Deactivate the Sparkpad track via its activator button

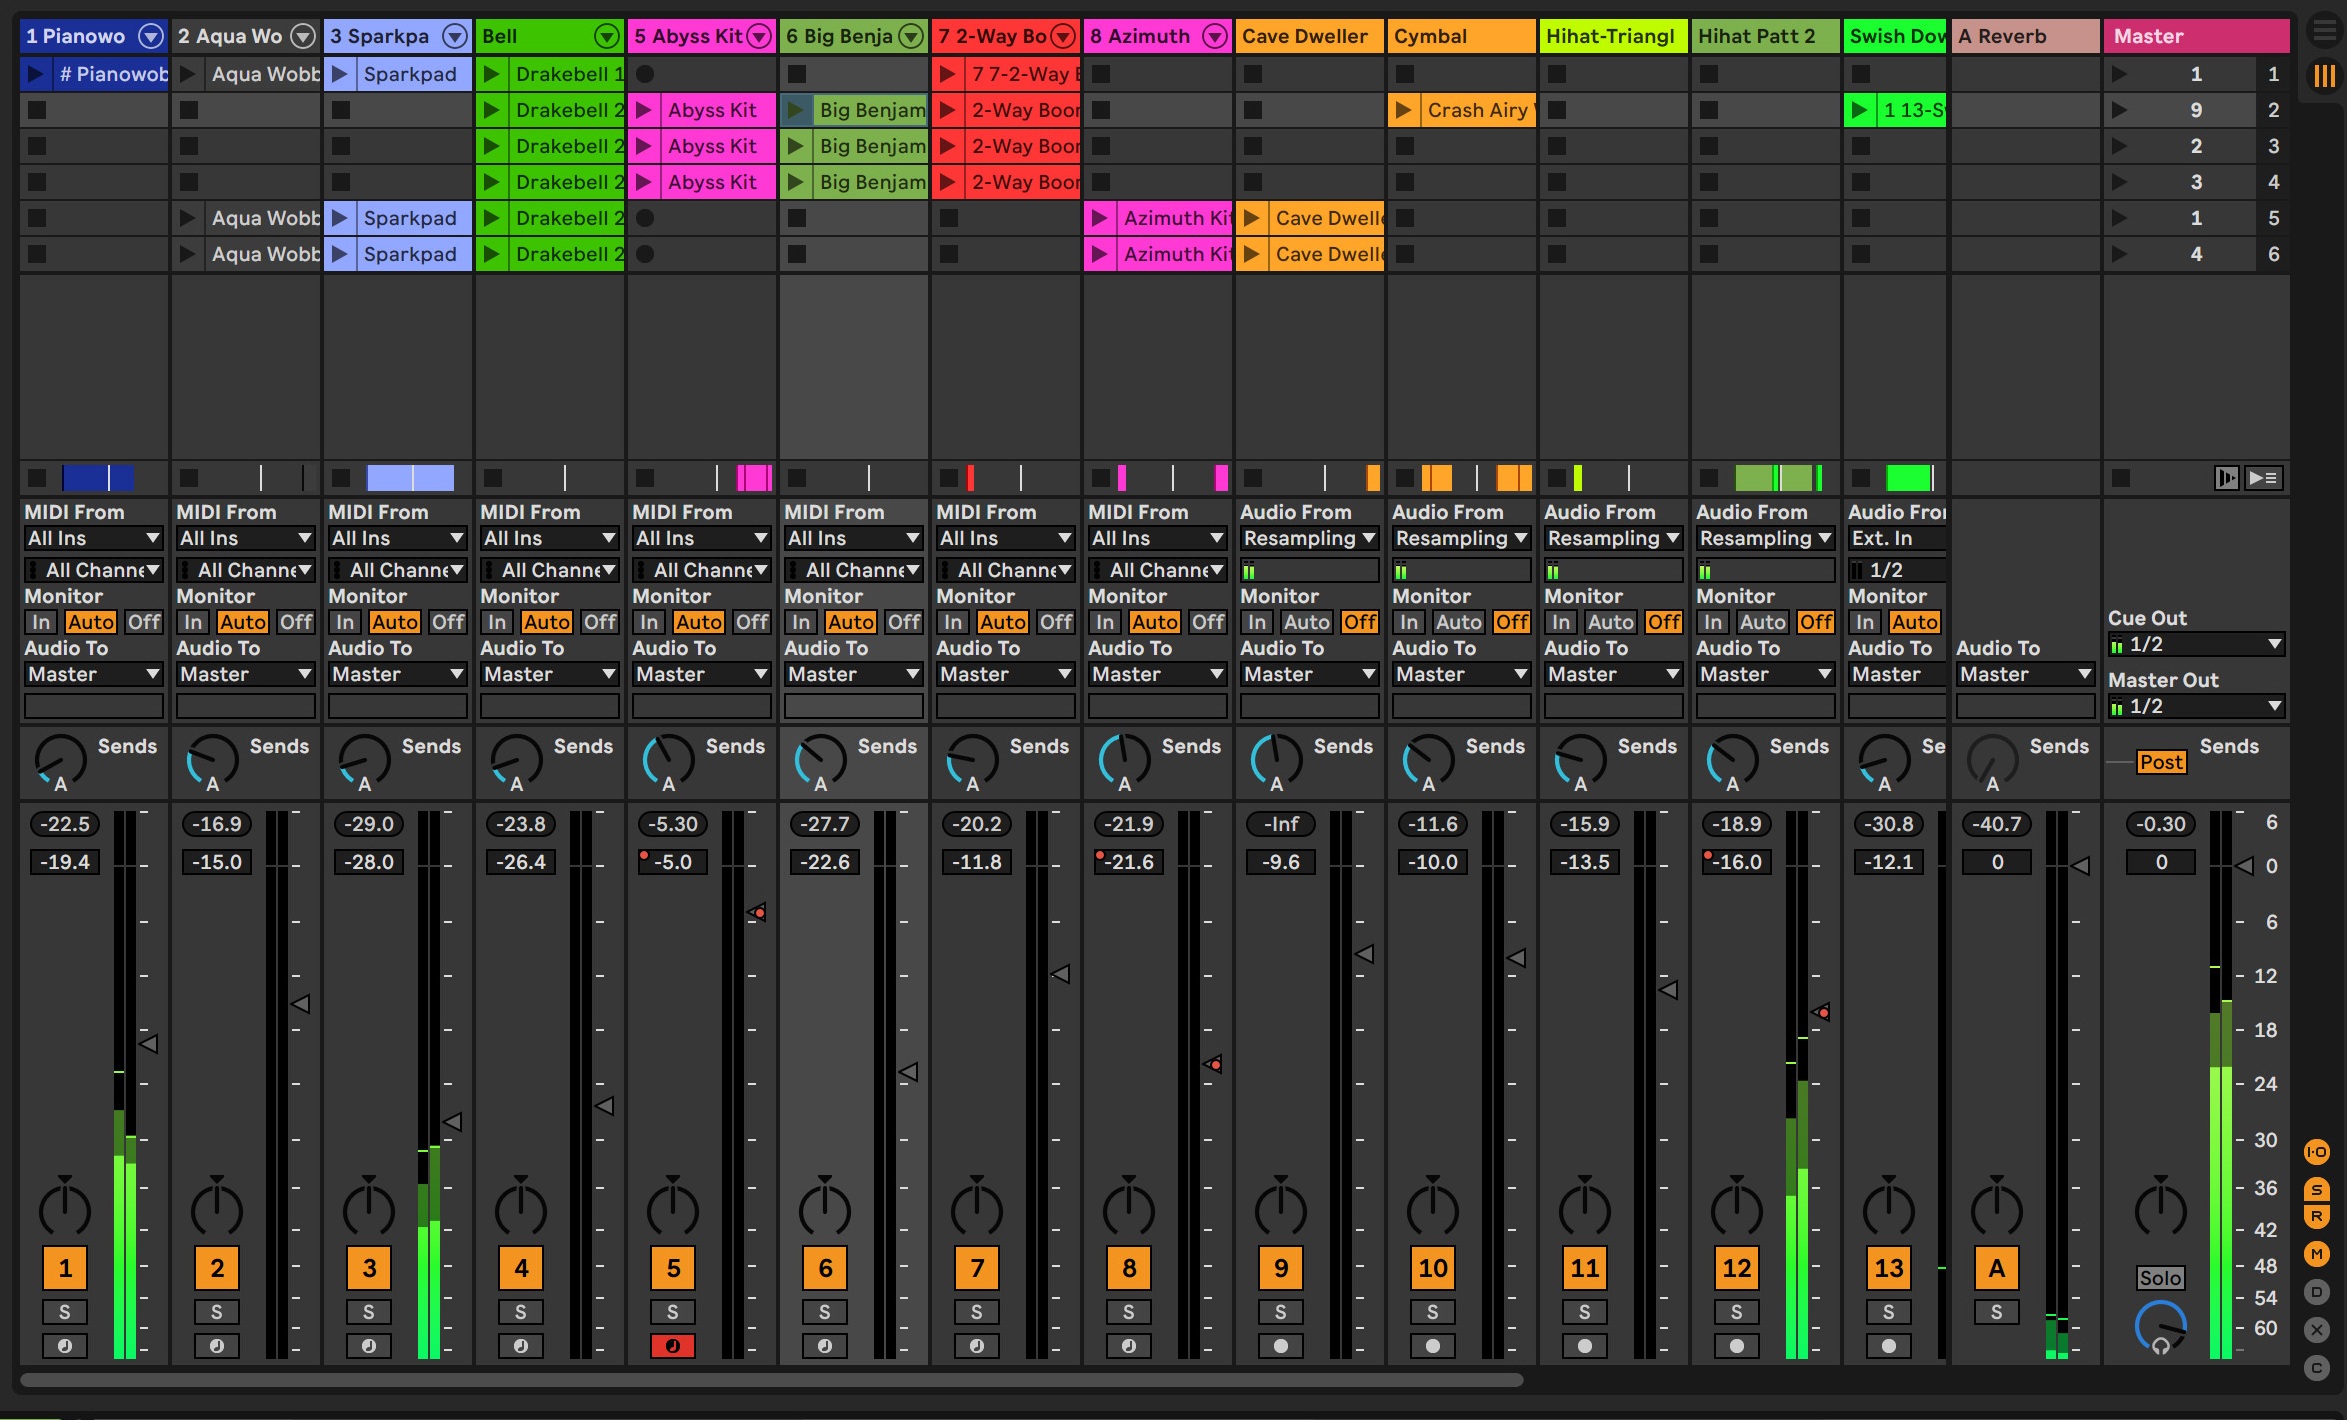tap(368, 1267)
